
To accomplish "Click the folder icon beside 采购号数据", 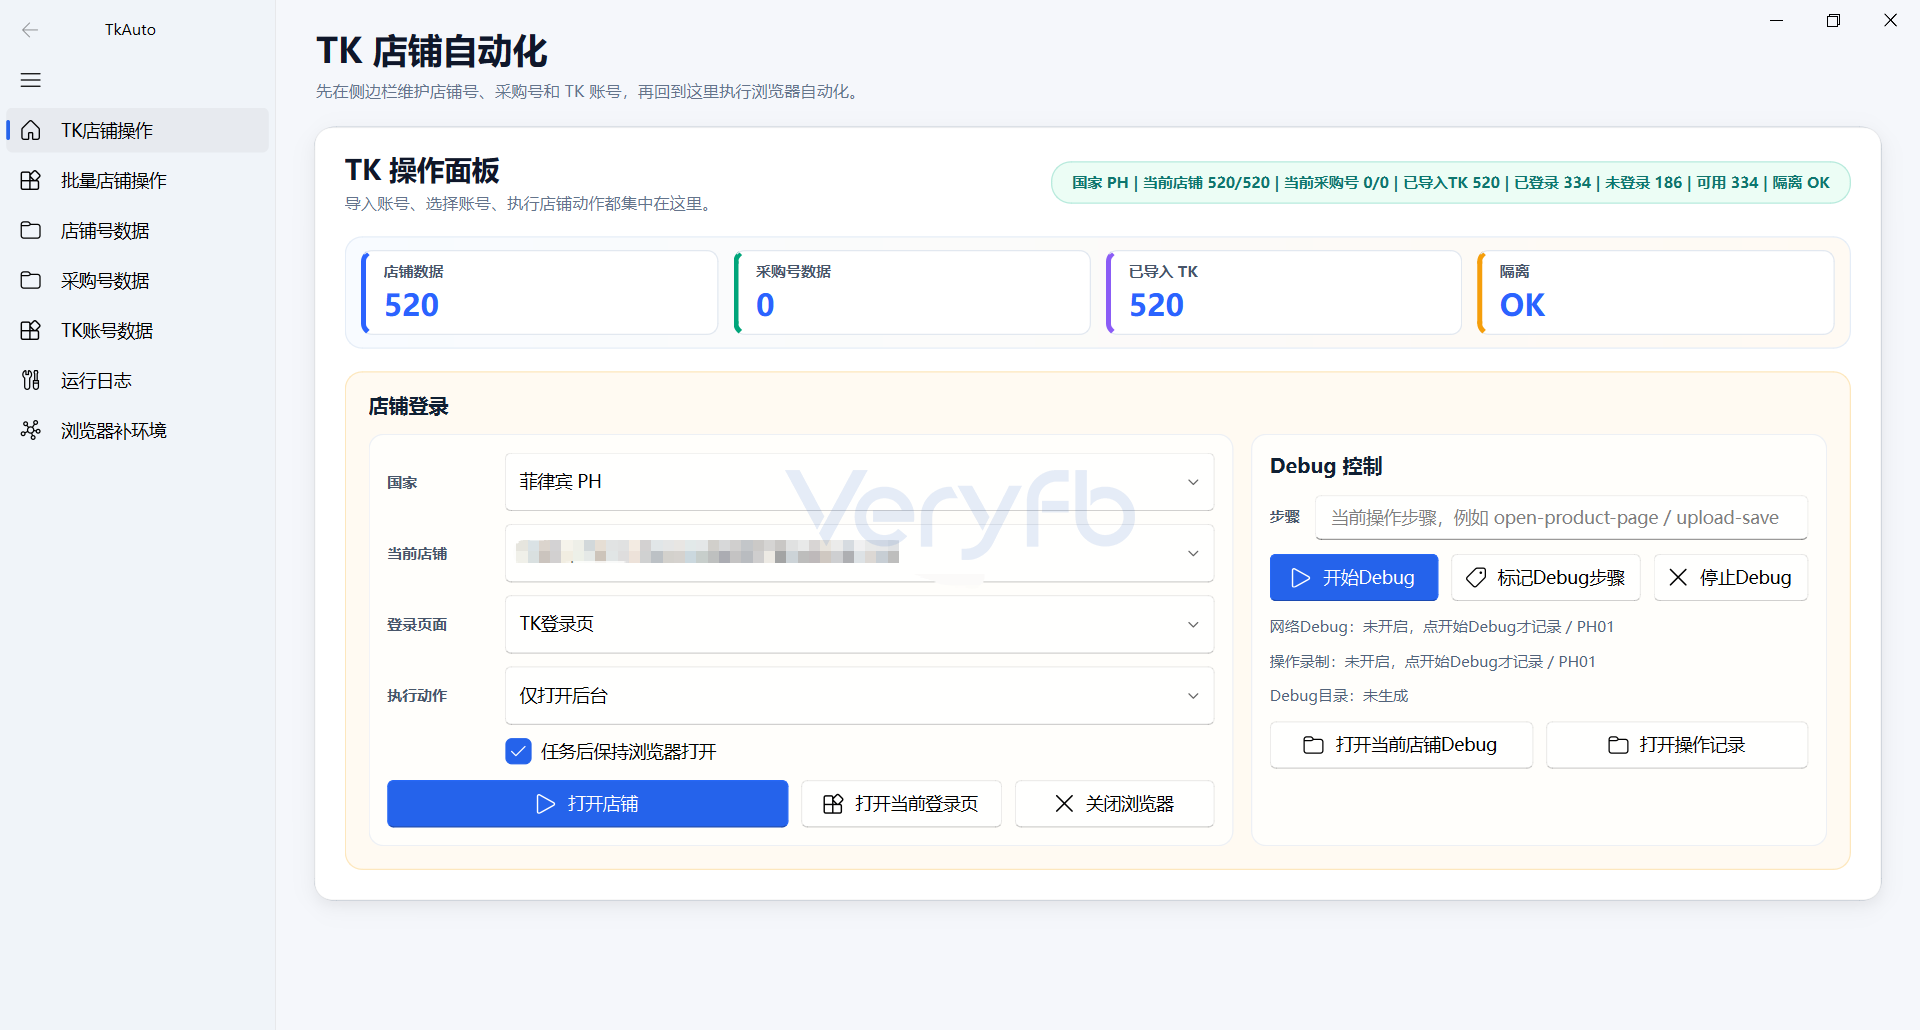I will [31, 281].
